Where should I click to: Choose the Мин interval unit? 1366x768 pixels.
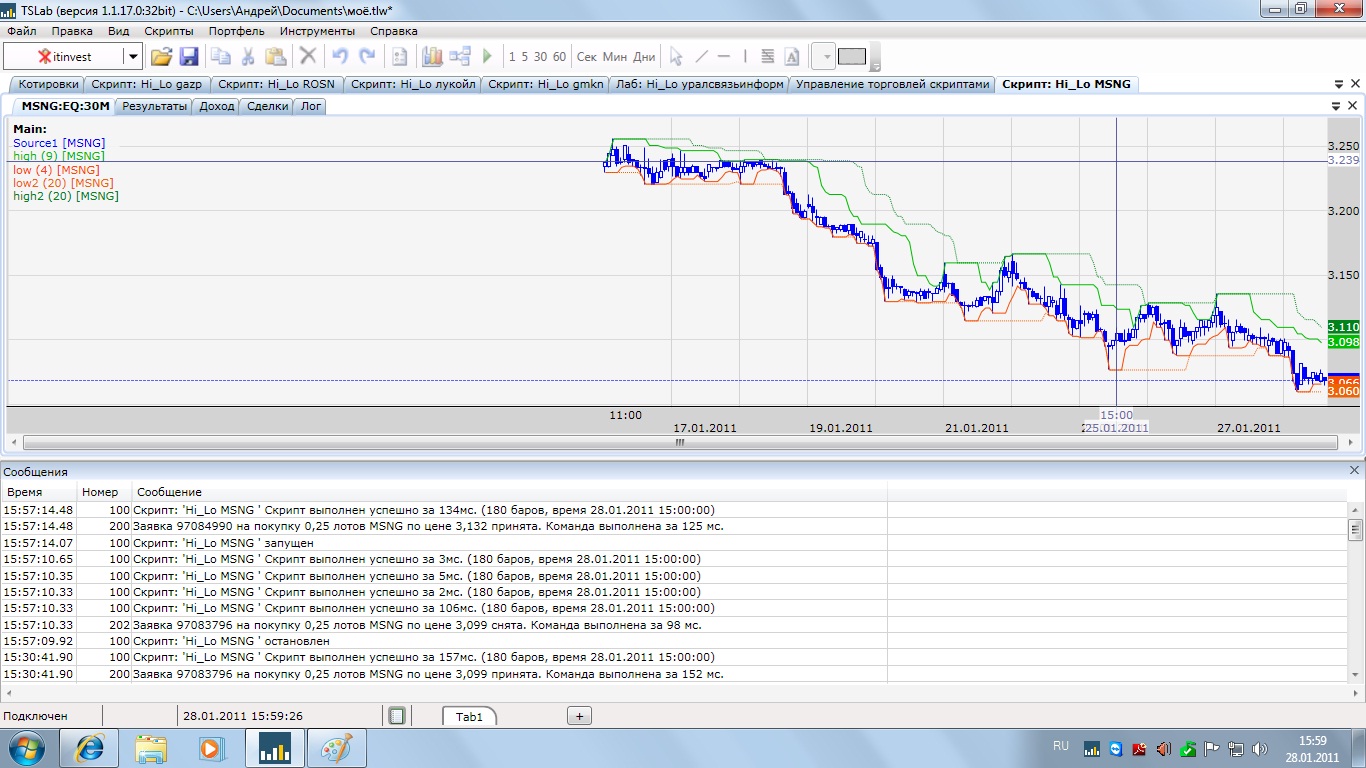click(615, 57)
